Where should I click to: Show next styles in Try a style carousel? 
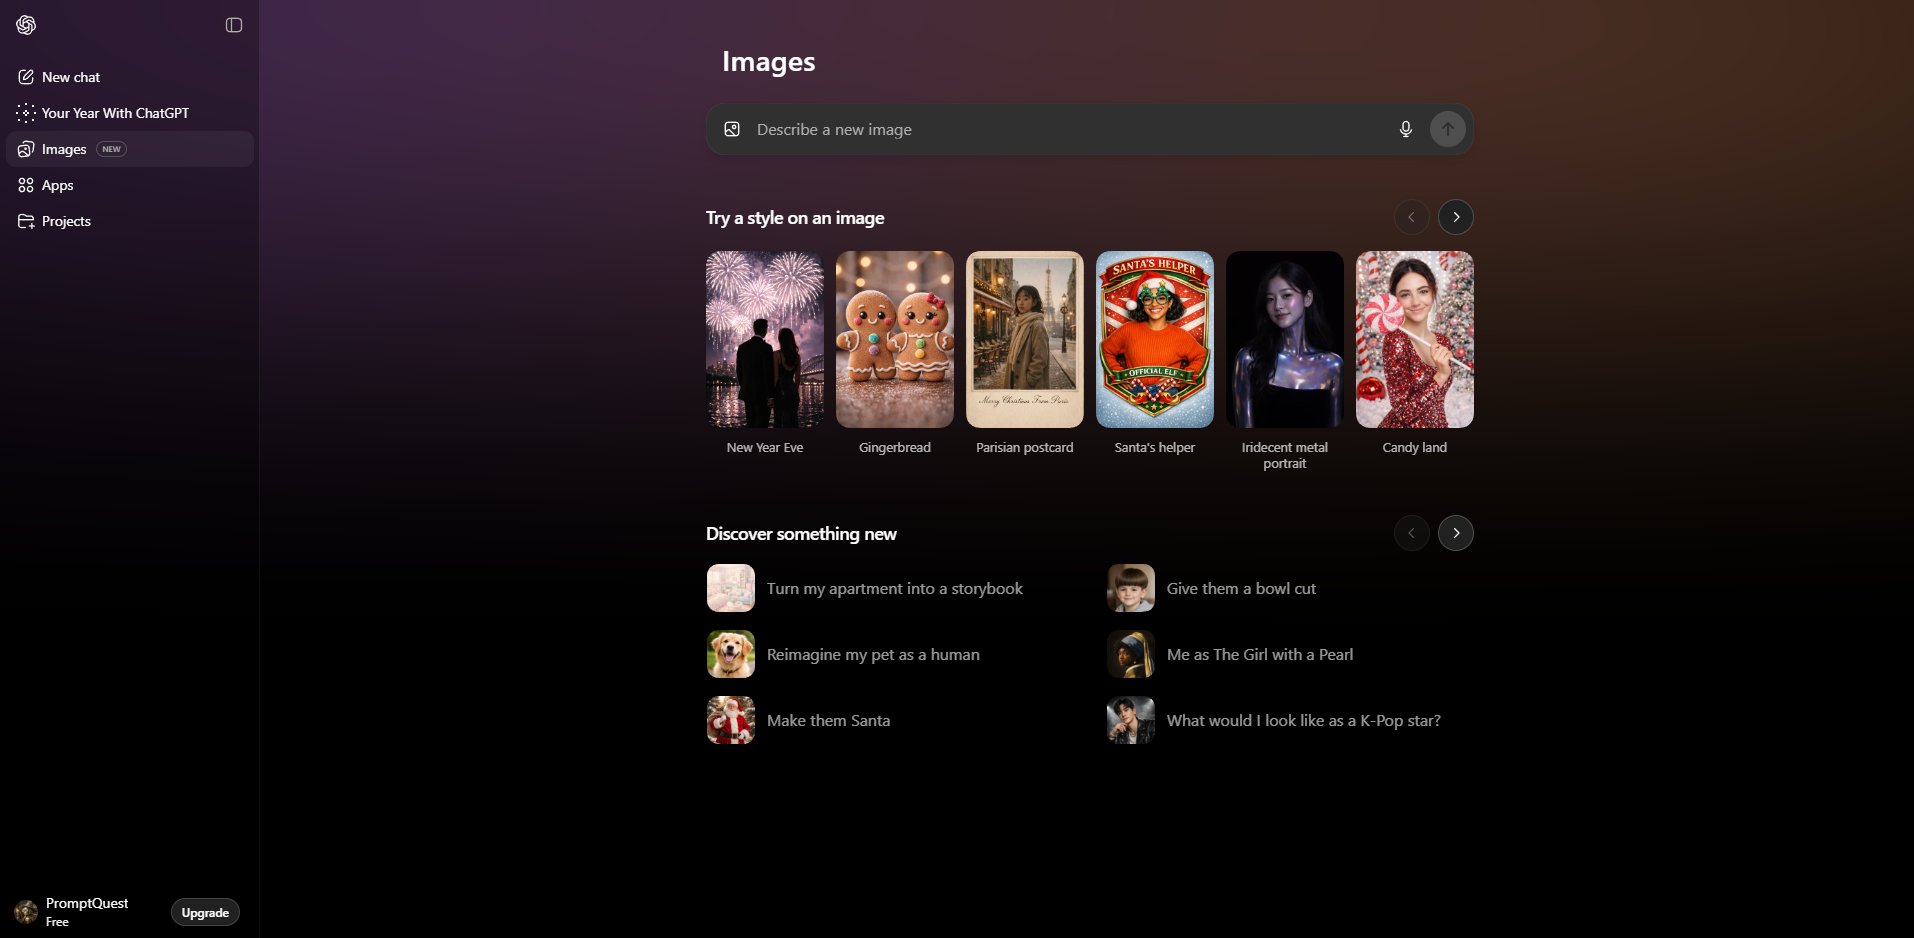pos(1455,217)
